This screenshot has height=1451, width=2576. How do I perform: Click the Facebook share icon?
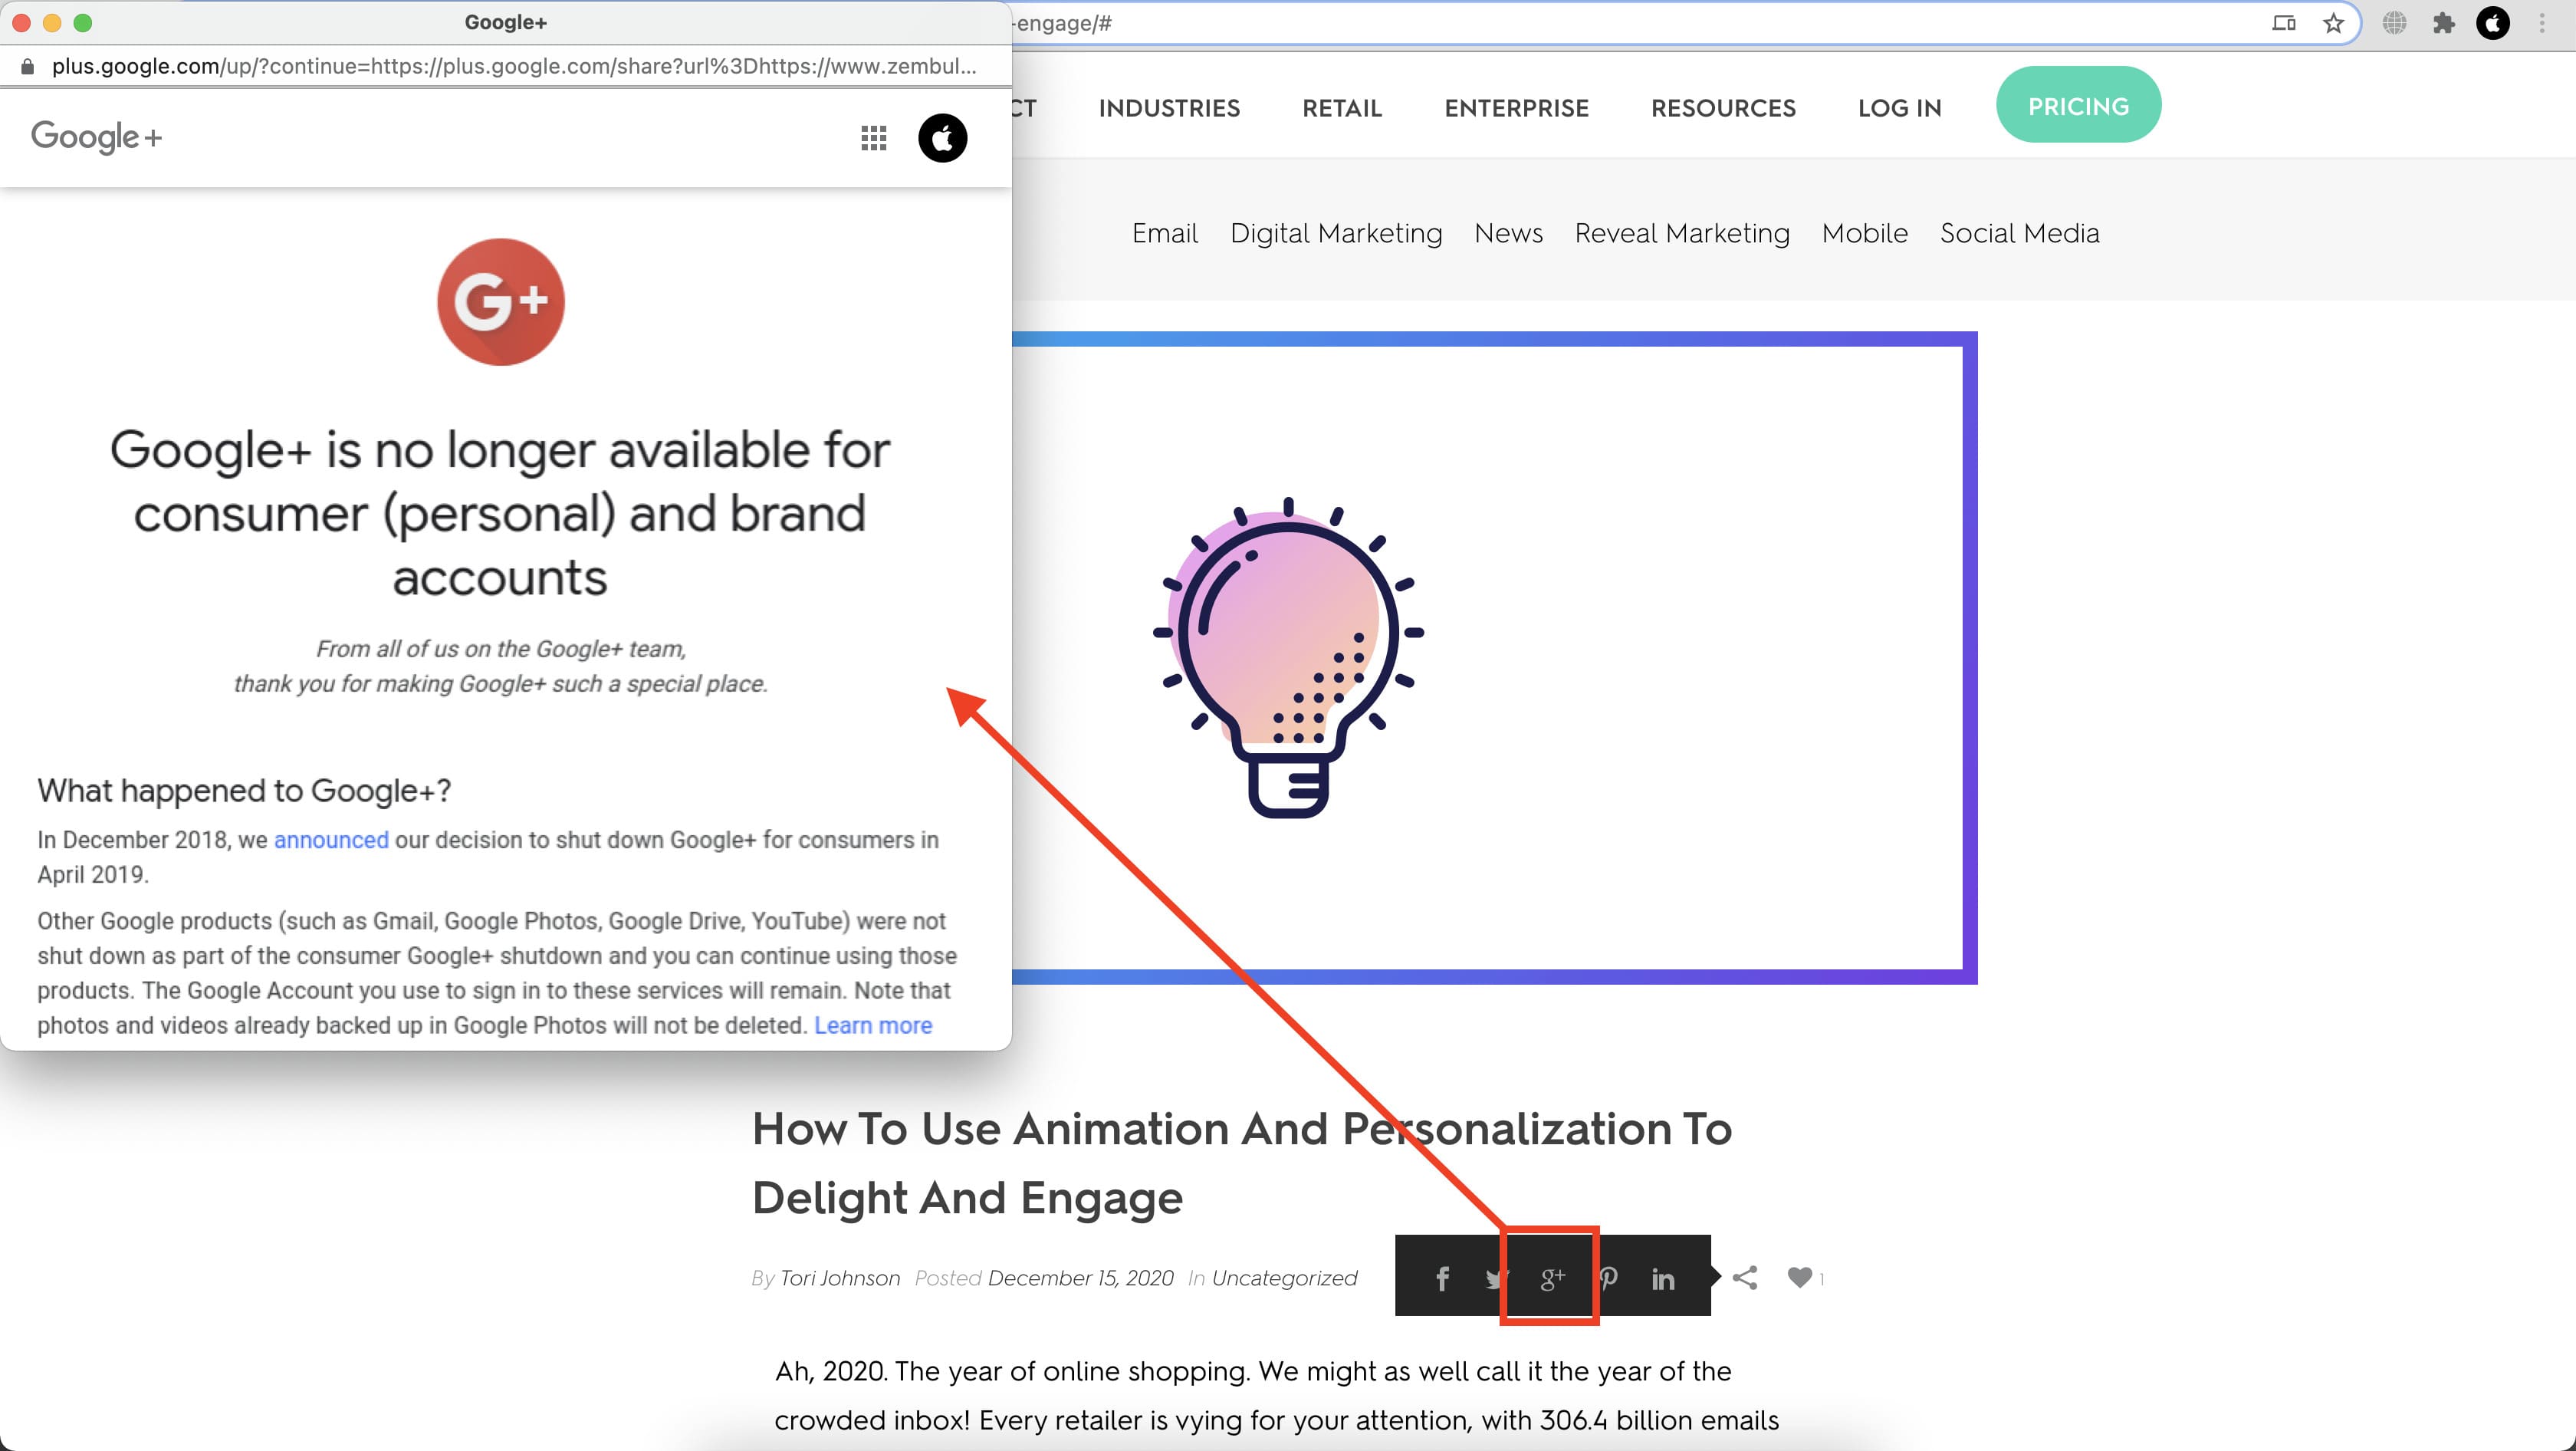[x=1442, y=1278]
